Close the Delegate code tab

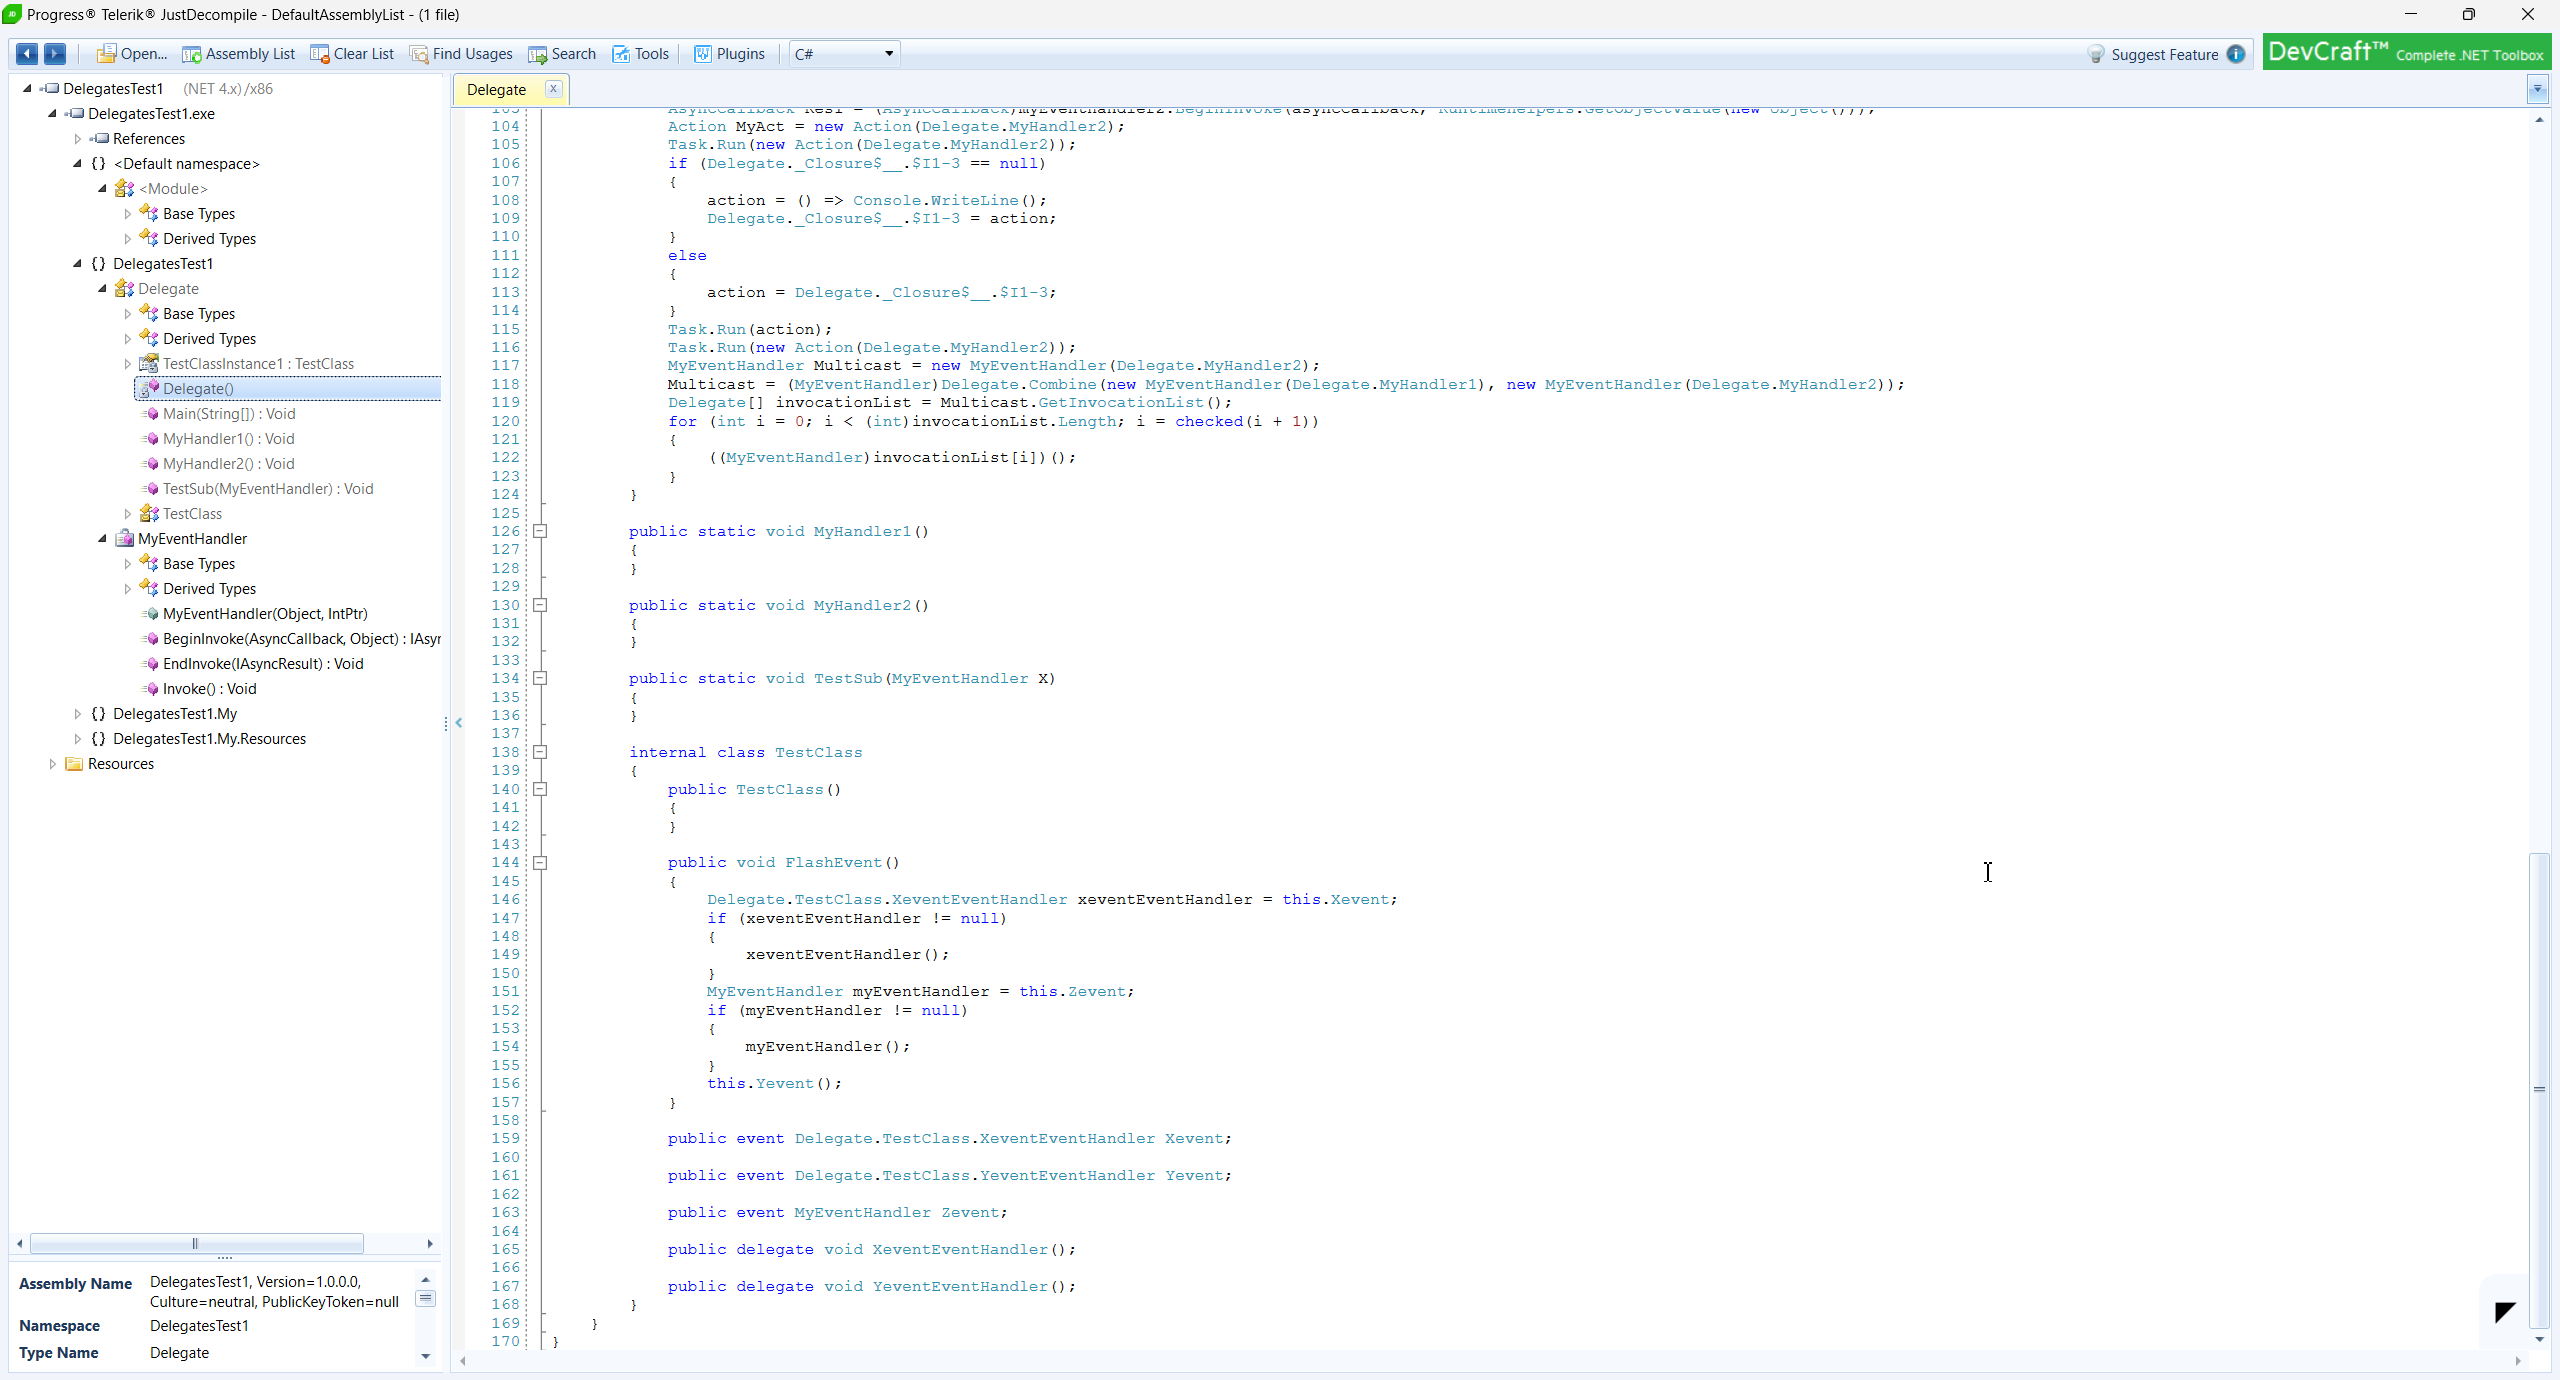(553, 89)
